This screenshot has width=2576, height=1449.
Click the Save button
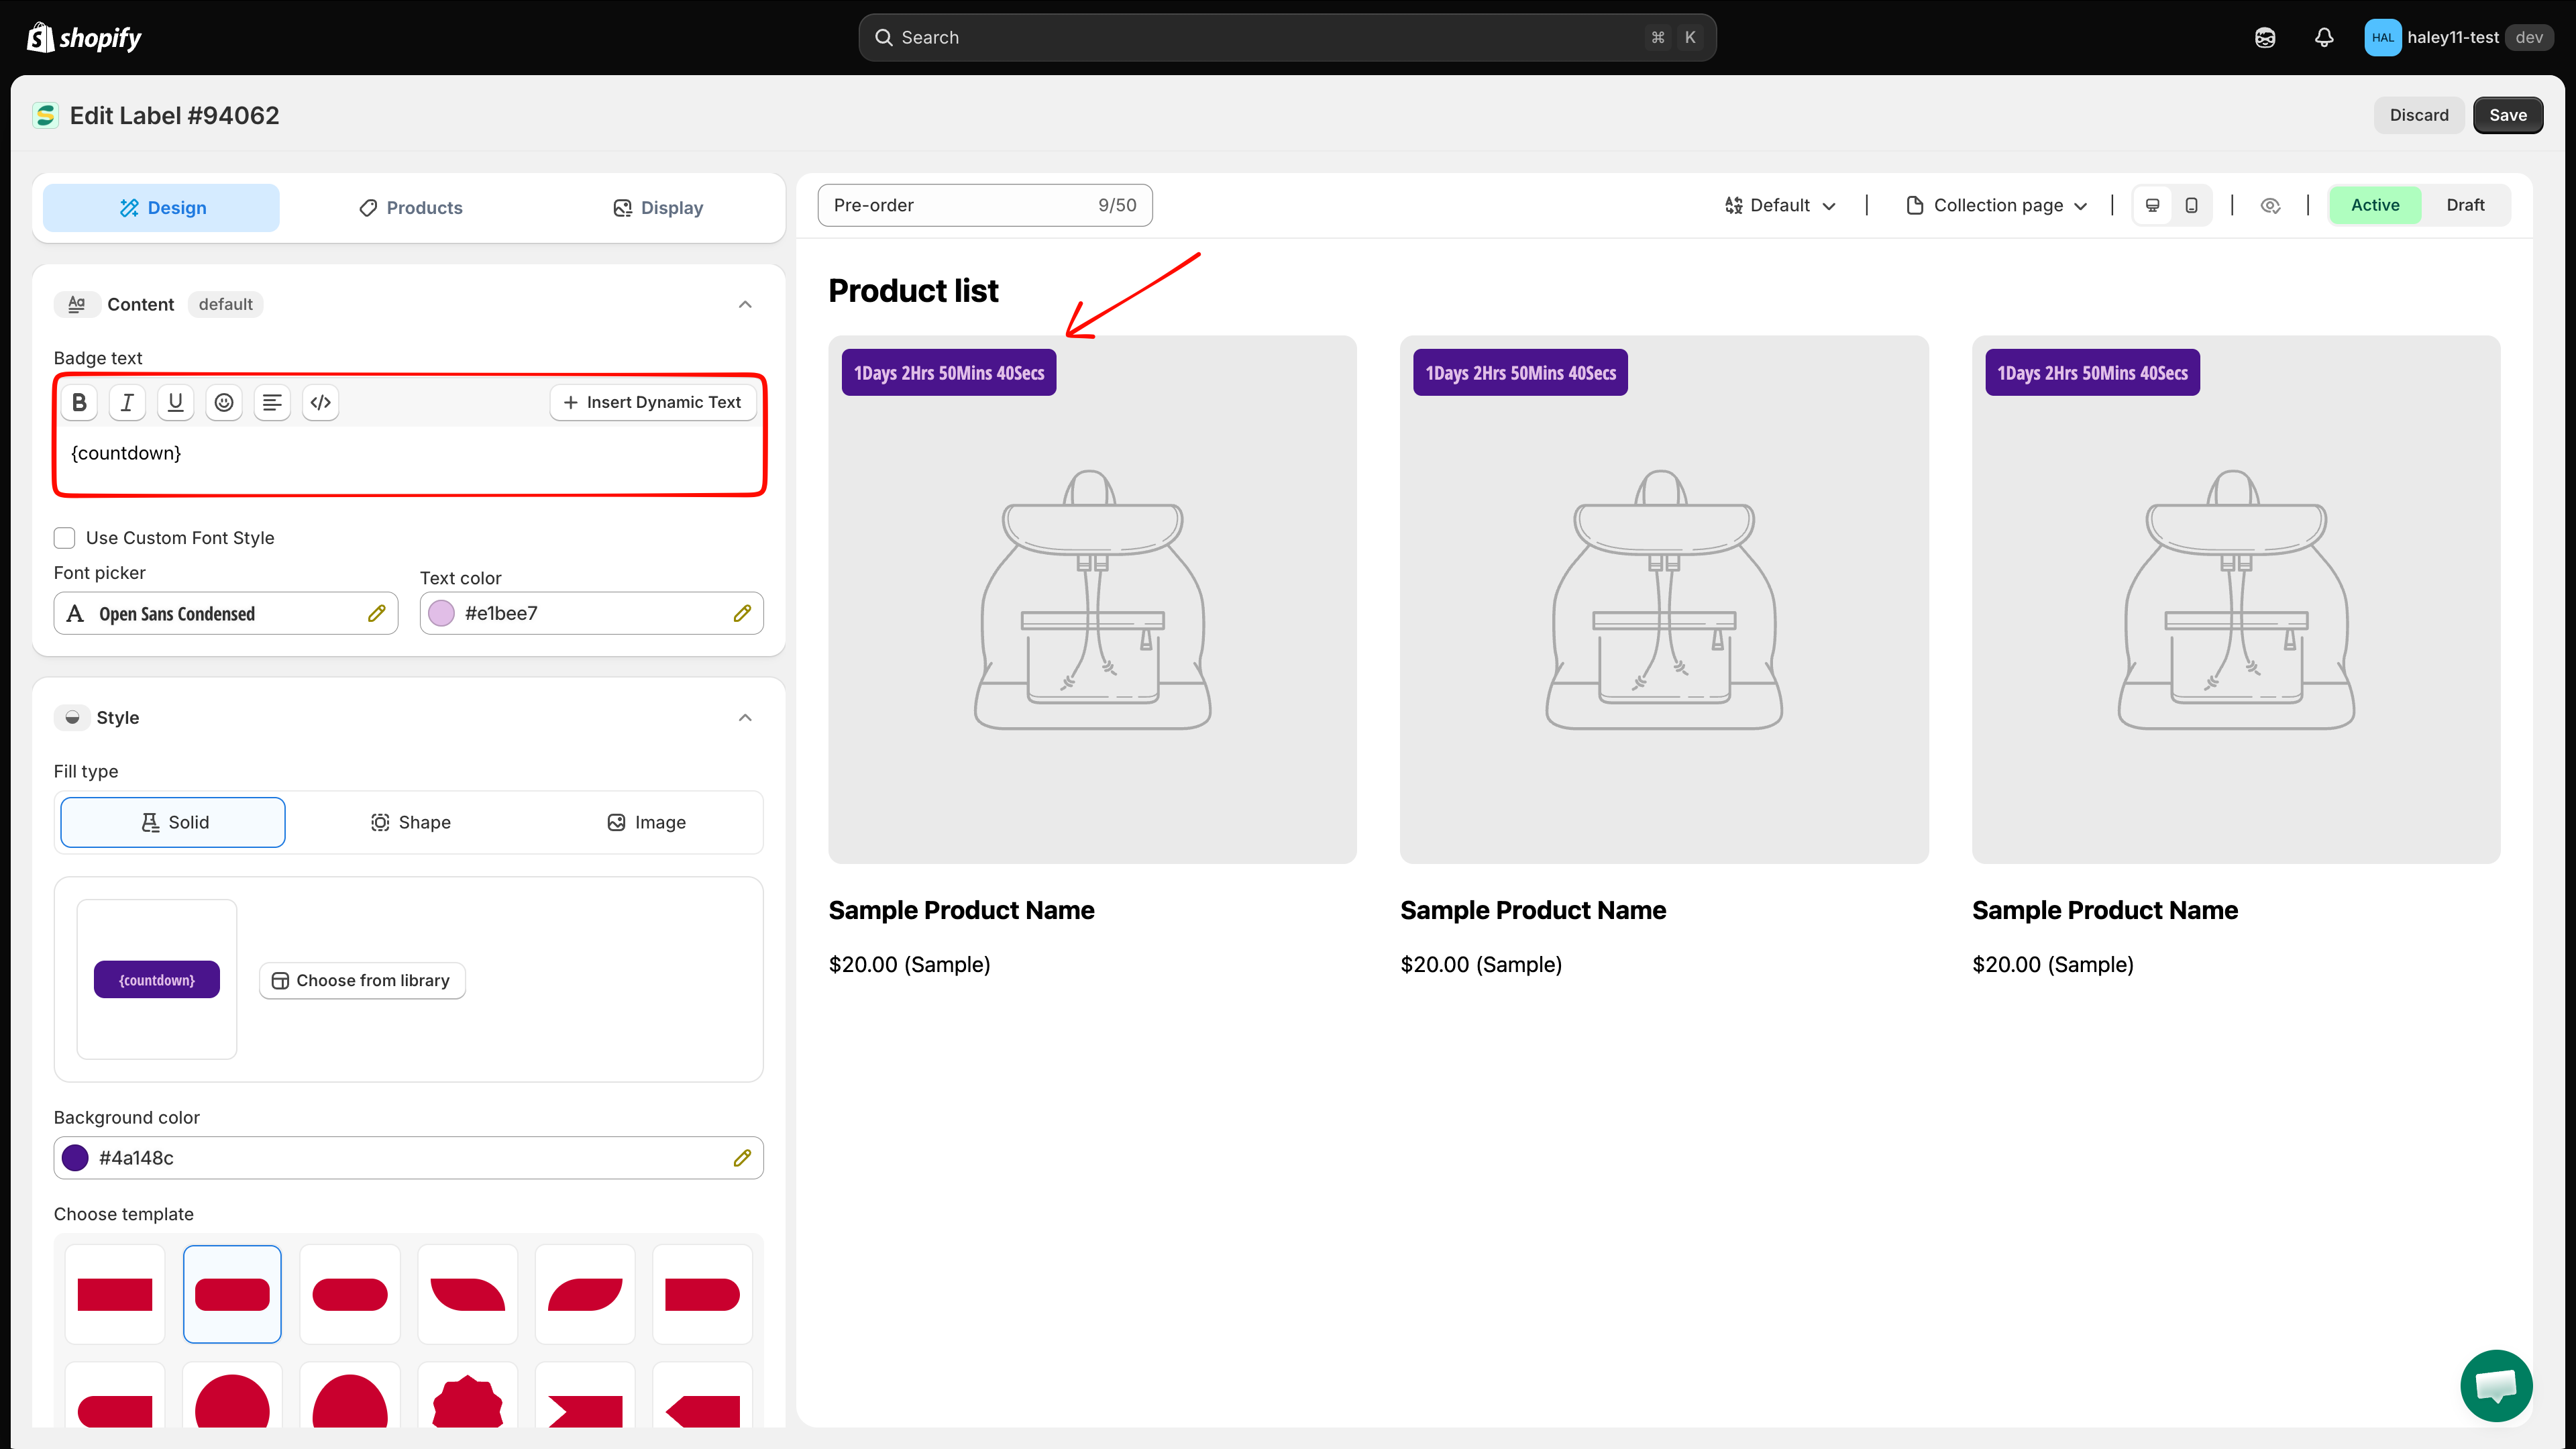(2508, 115)
